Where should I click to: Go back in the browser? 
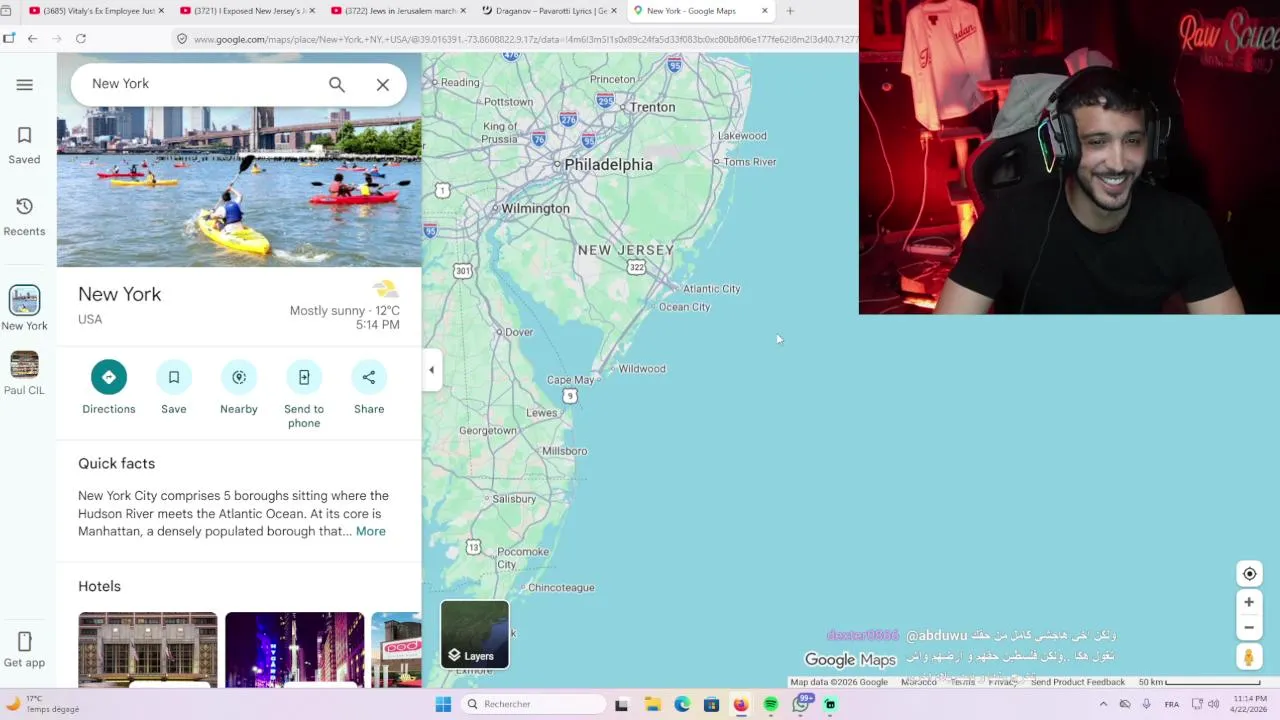tap(32, 39)
